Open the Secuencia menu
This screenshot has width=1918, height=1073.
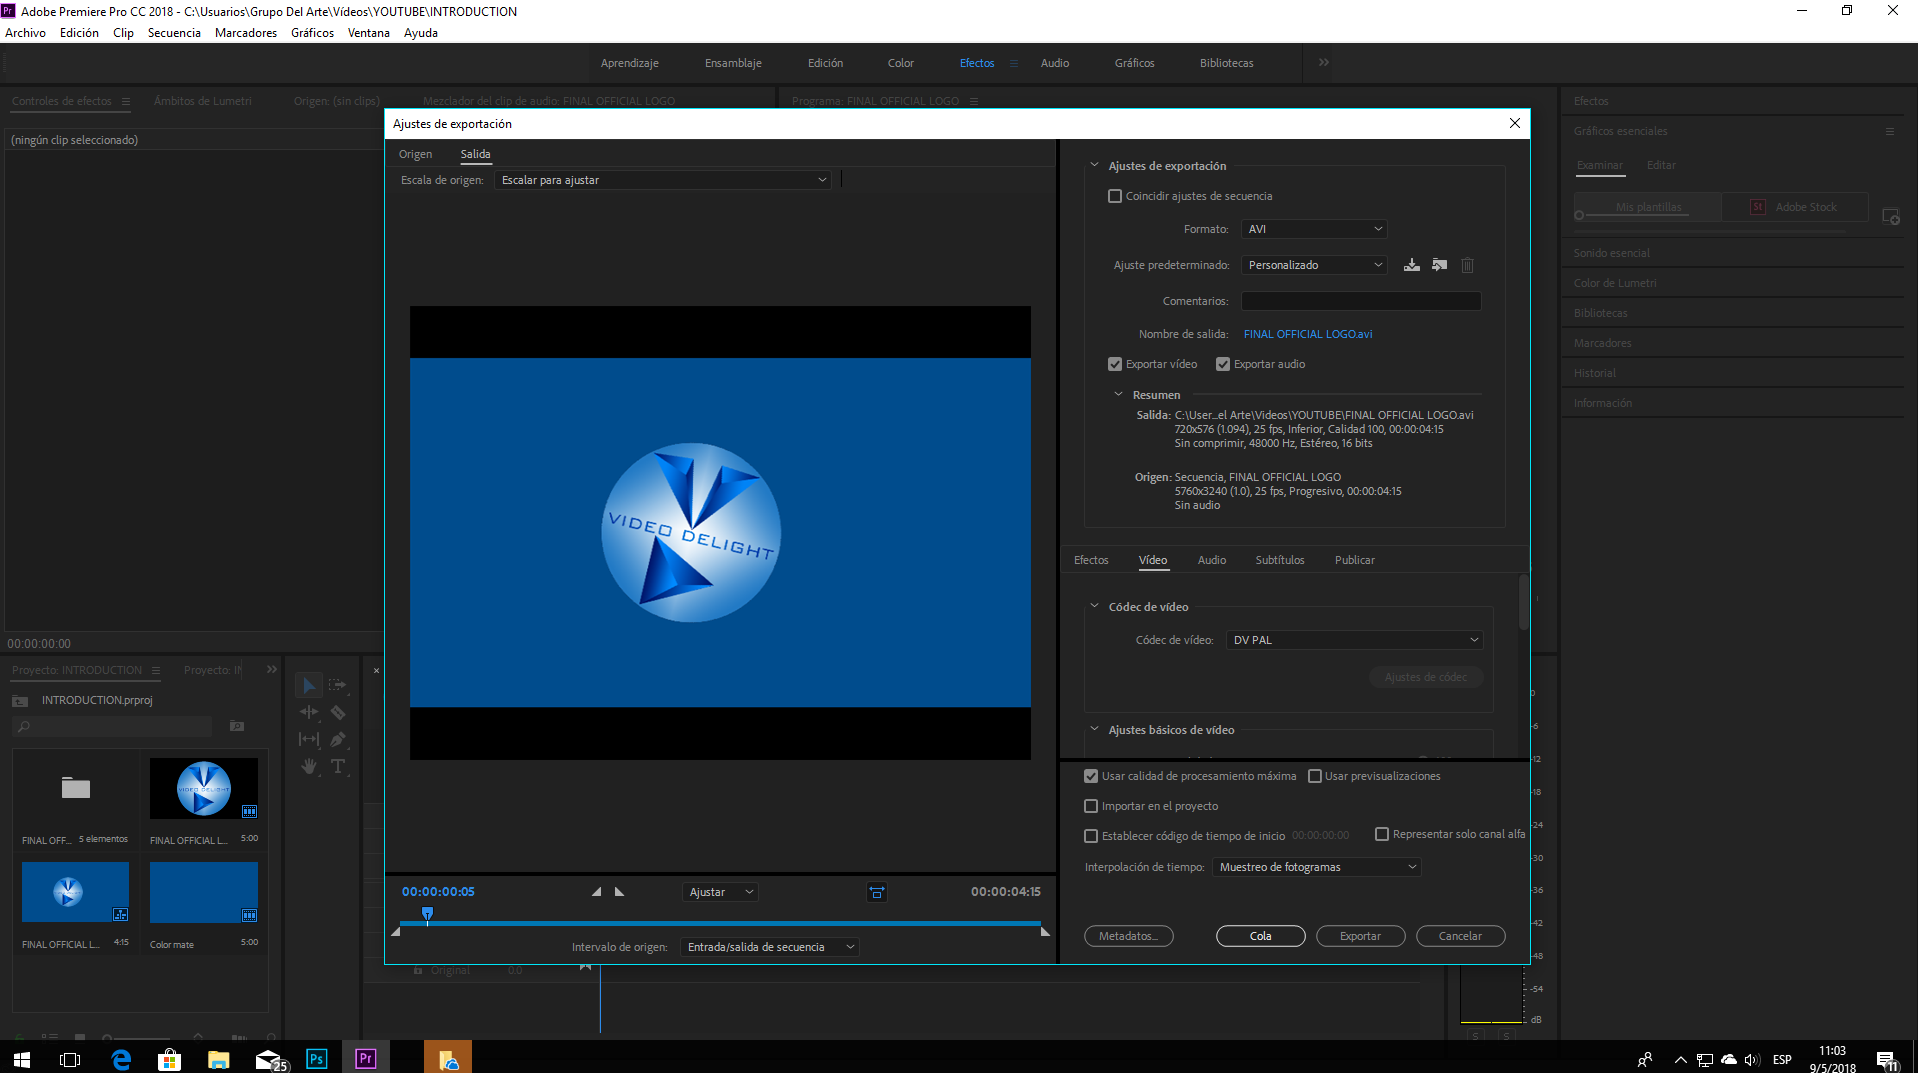[x=174, y=33]
